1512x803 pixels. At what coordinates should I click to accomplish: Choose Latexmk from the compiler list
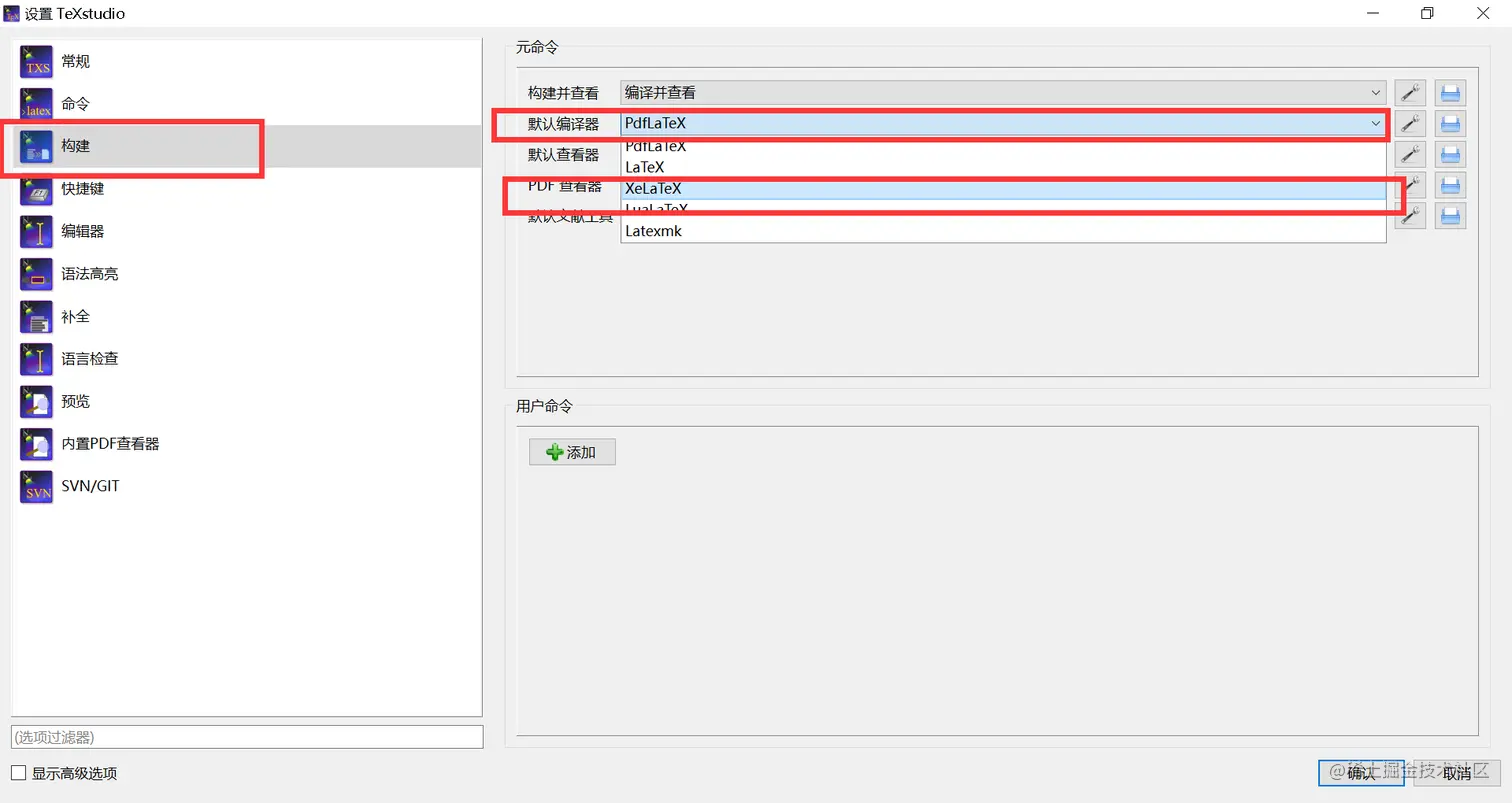(1003, 231)
